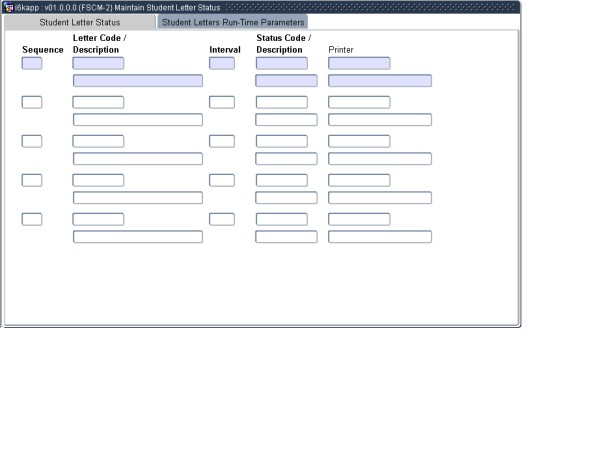600x450 pixels.
Task: Click Printer code field in fourth row
Action: pos(359,180)
